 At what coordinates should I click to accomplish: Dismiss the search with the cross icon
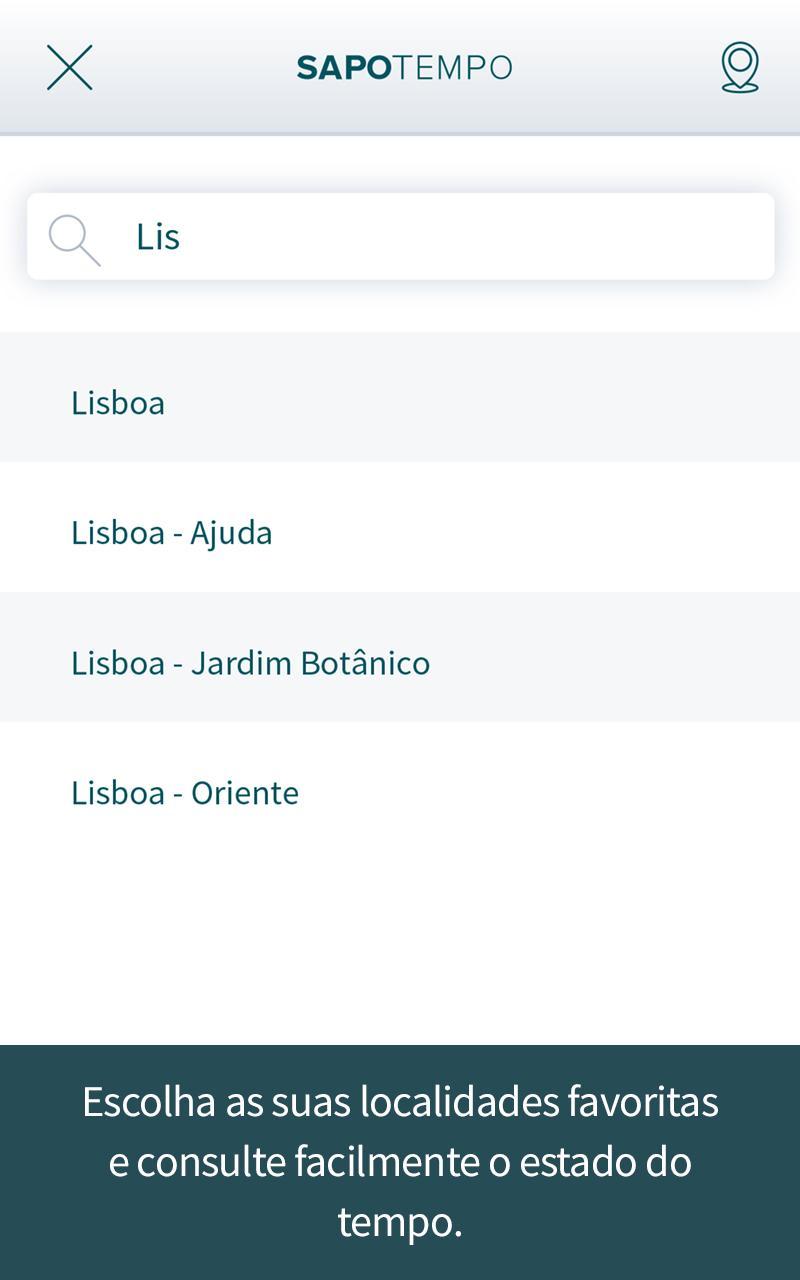click(x=70, y=68)
